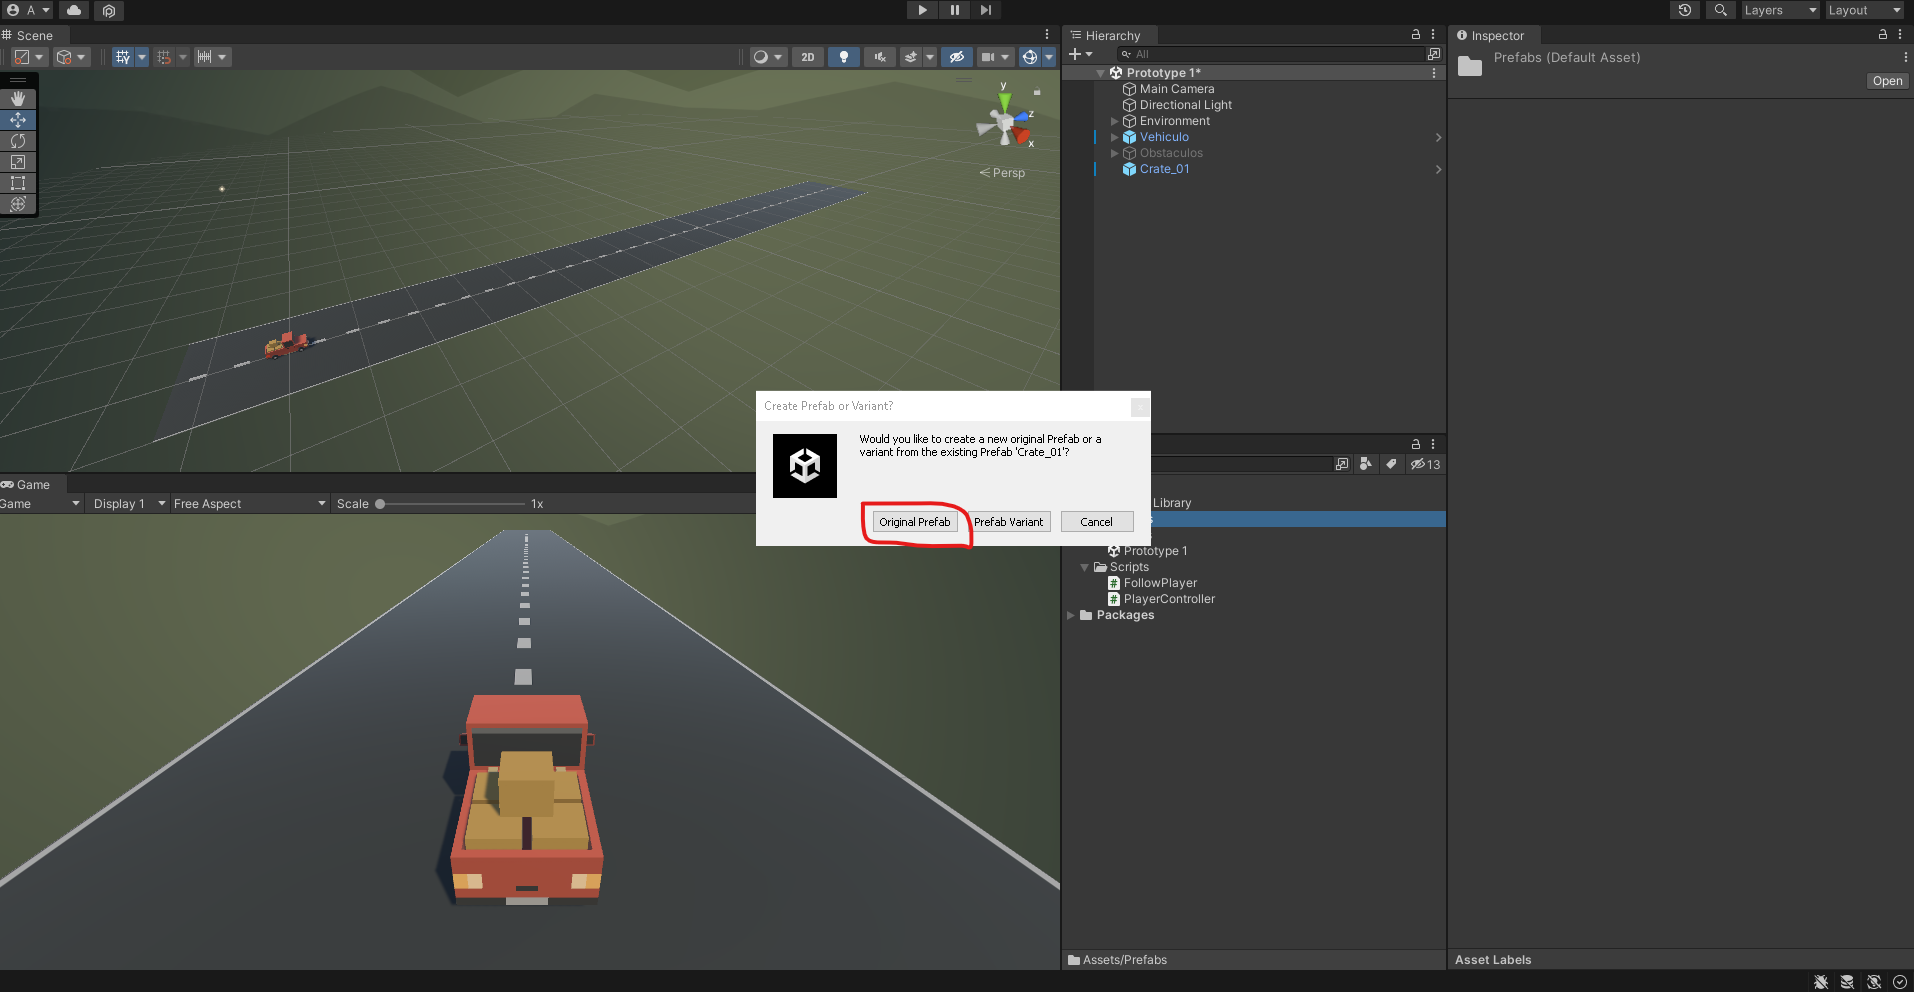Select the PlayerController script asset
This screenshot has width=1914, height=992.
(1169, 599)
